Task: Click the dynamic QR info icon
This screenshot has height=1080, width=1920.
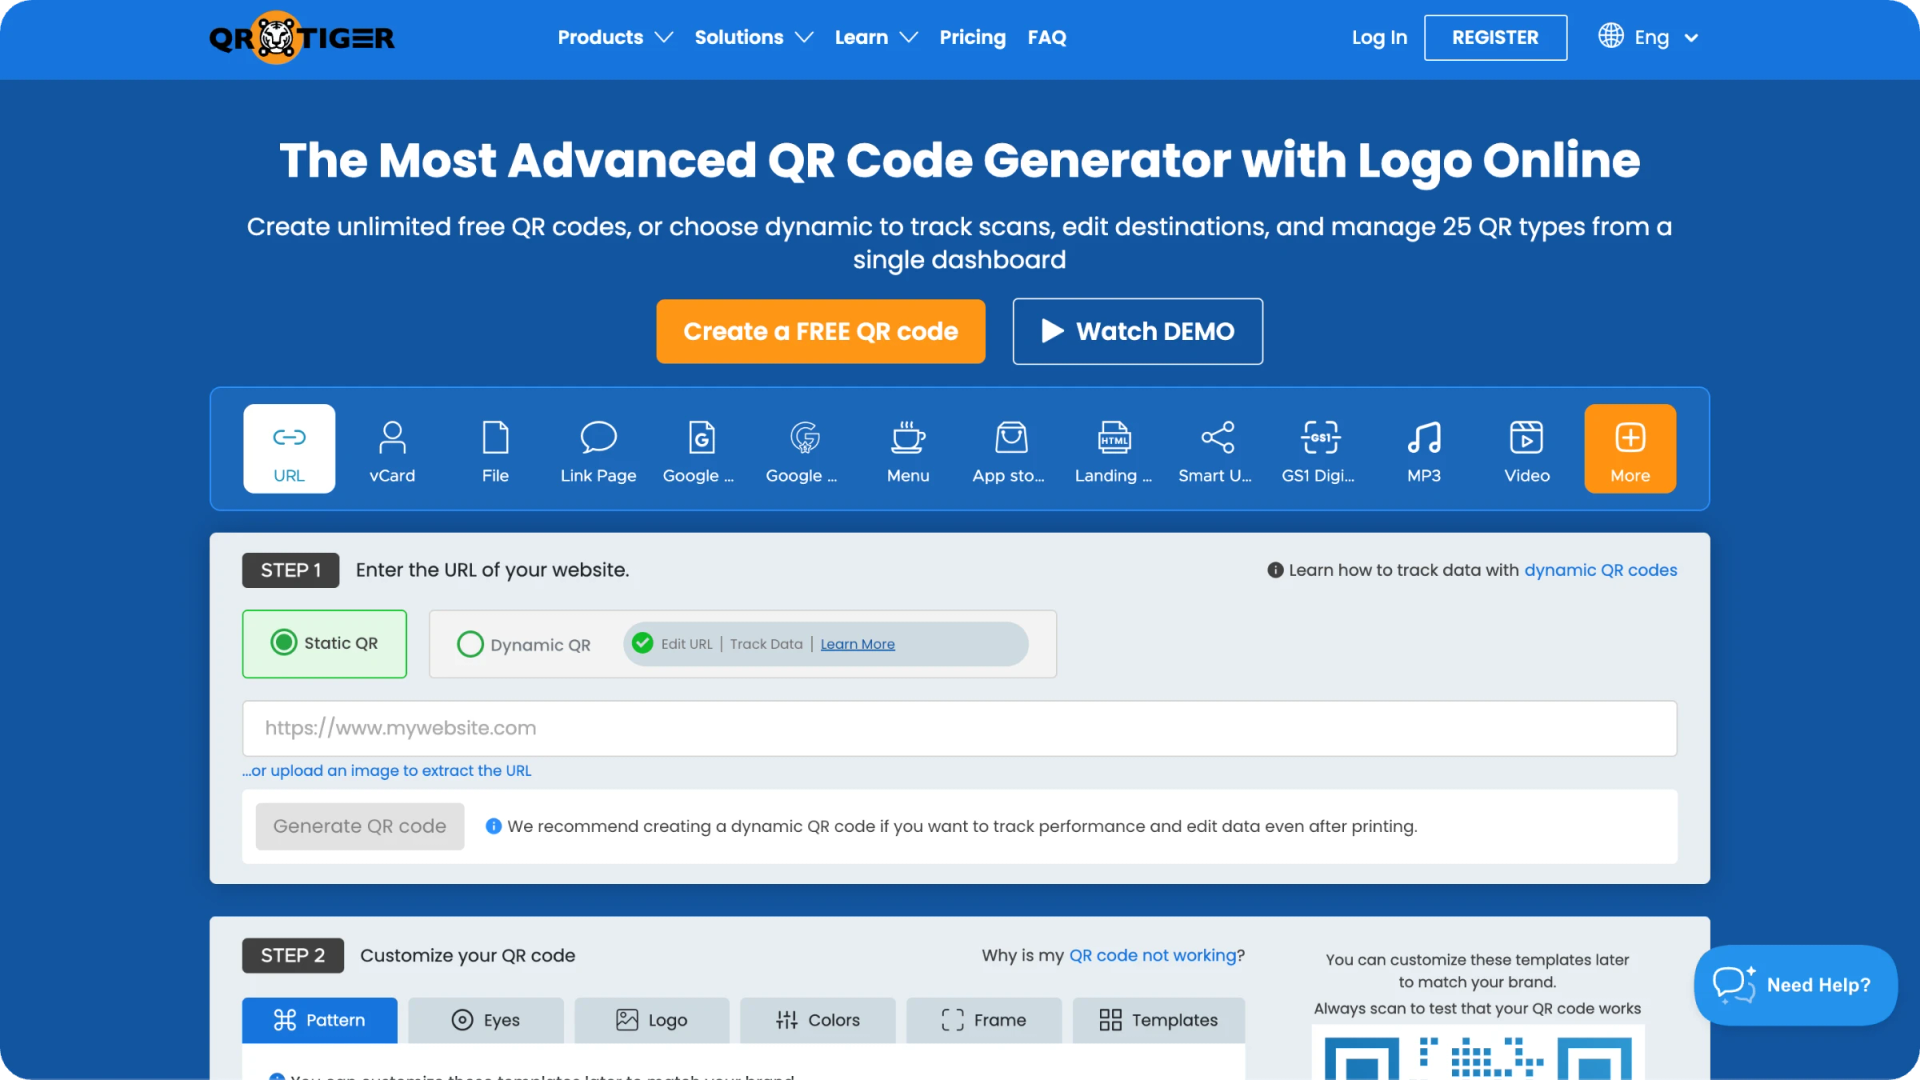Action: point(1275,570)
